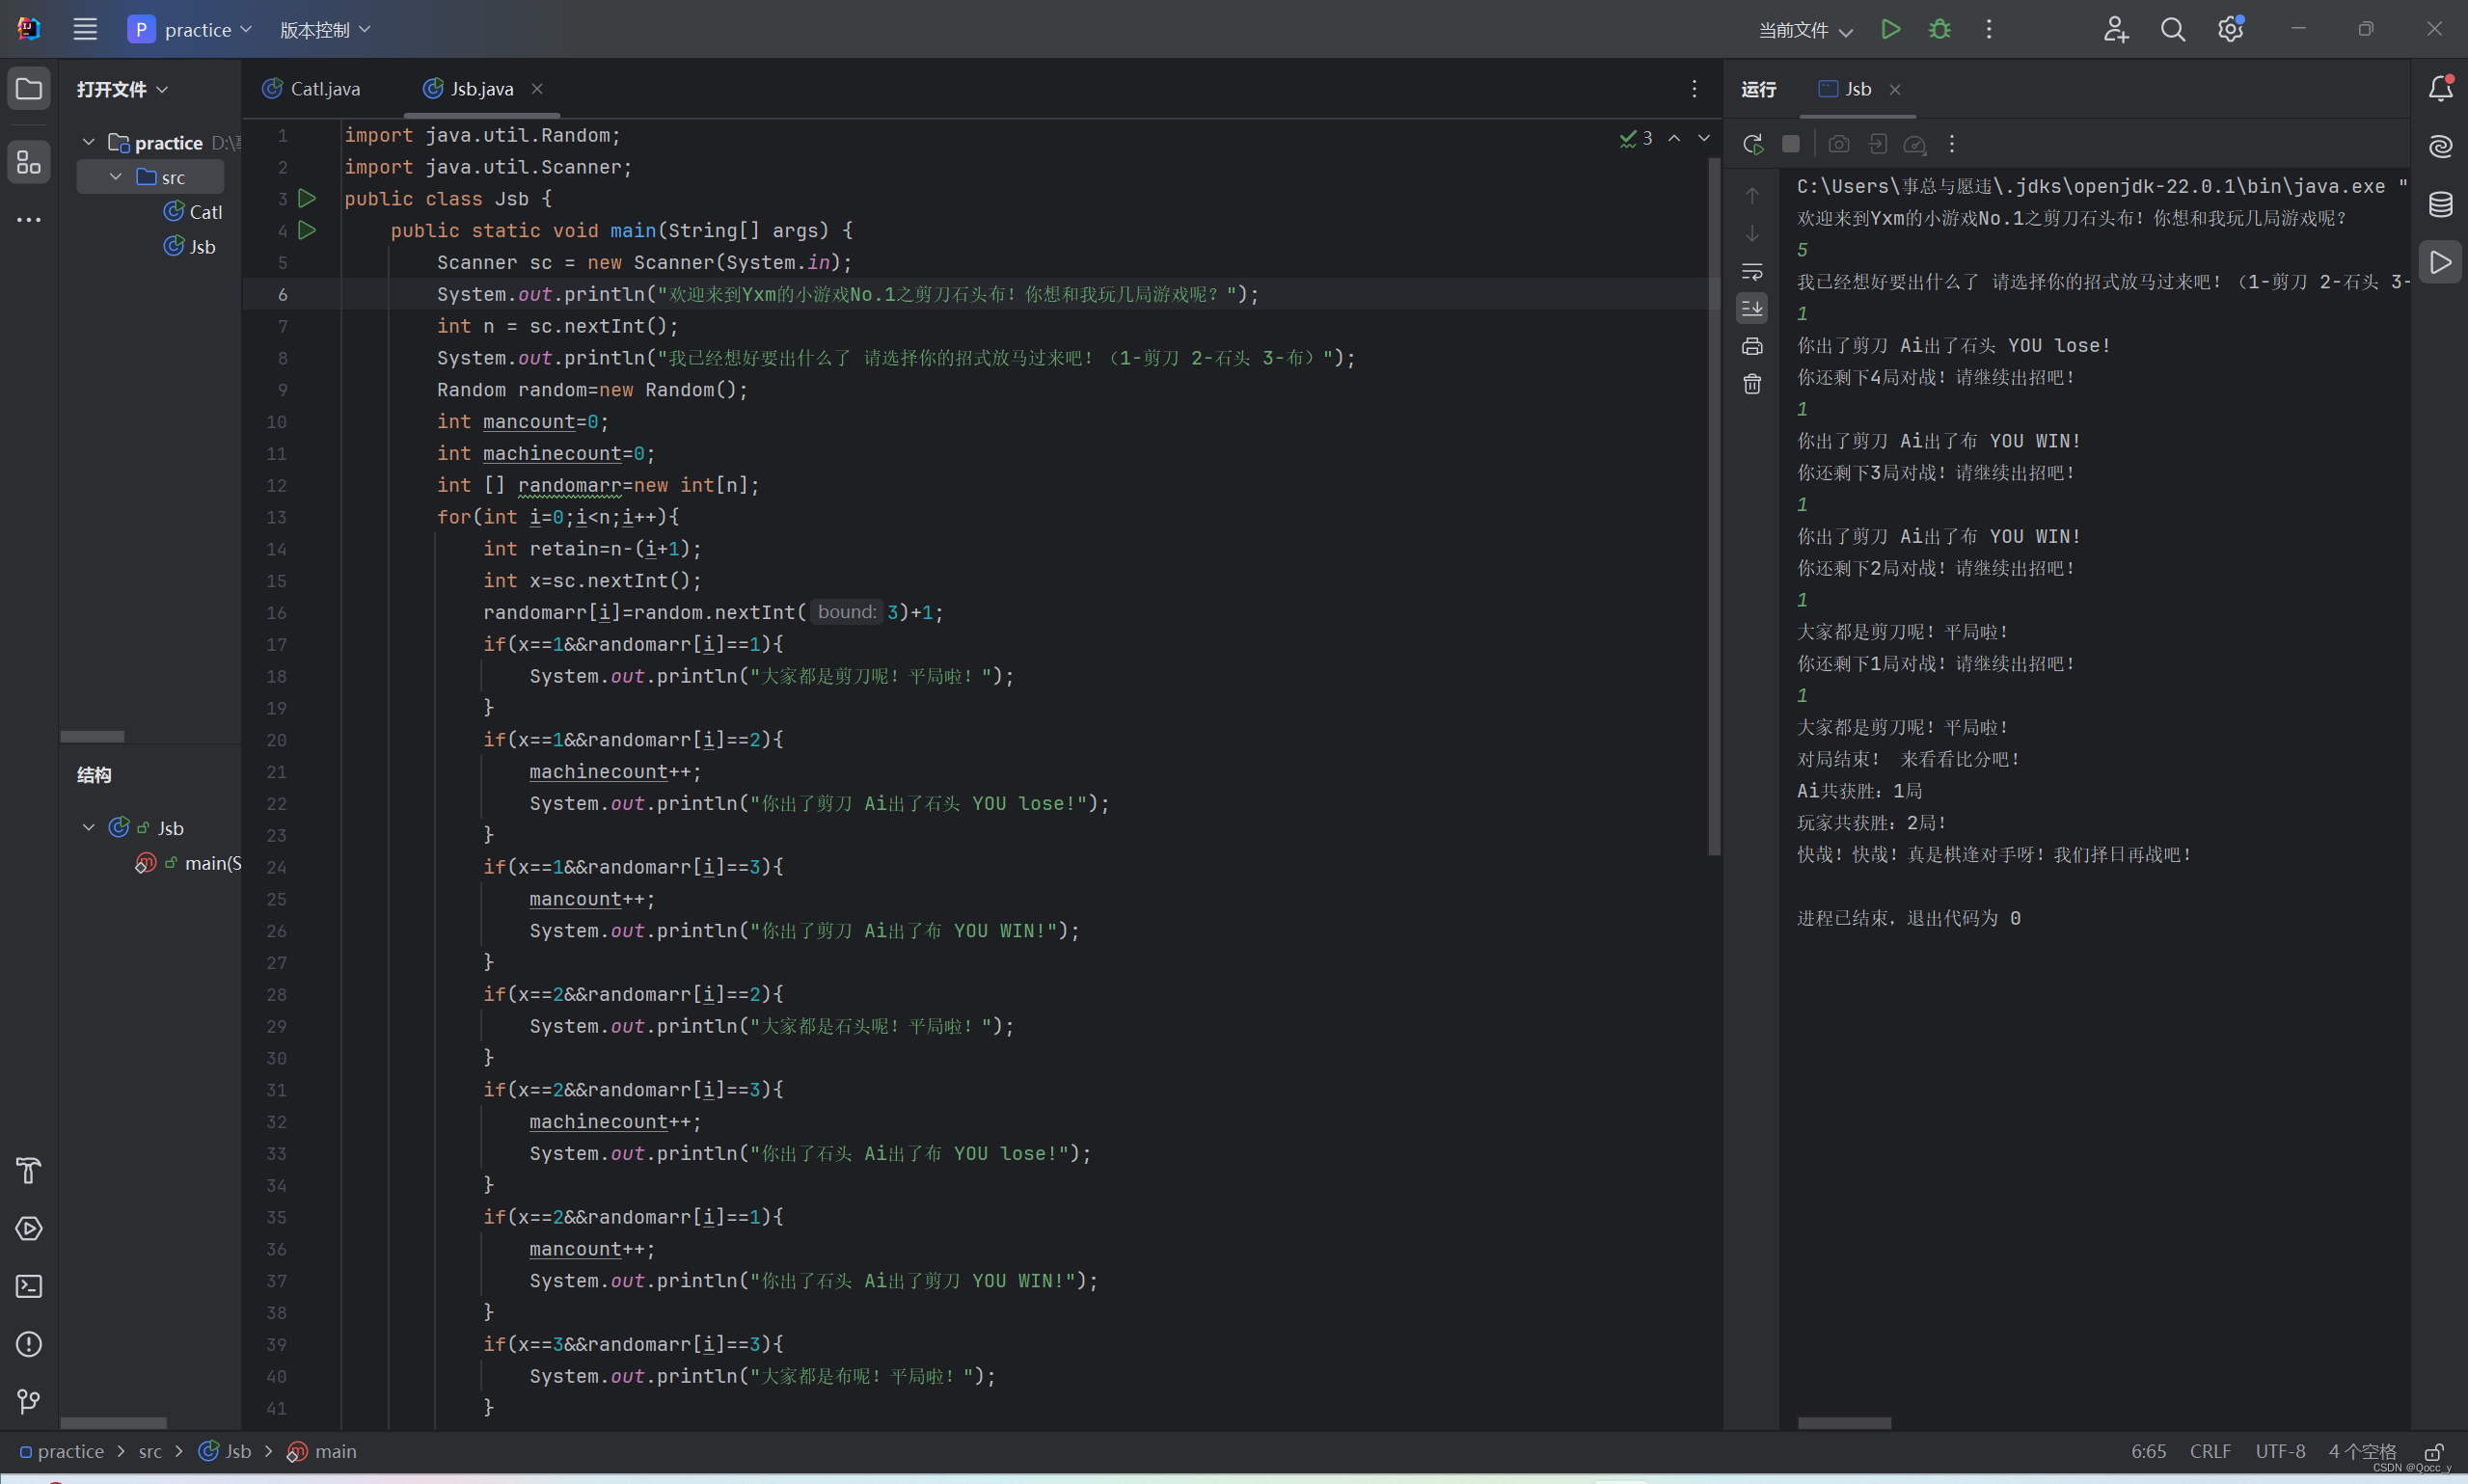This screenshot has height=1484, width=2468.
Task: Stop the running process in Run panel
Action: point(1791,144)
